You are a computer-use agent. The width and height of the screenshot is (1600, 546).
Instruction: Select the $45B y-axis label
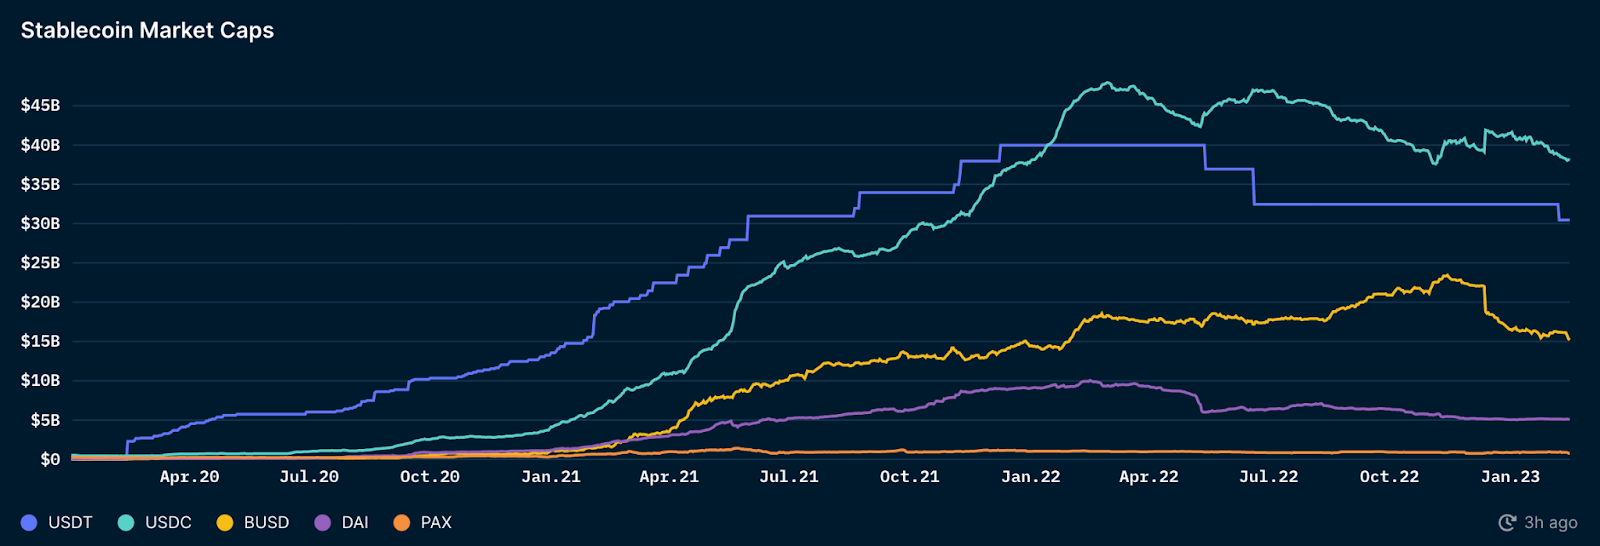[x=40, y=106]
